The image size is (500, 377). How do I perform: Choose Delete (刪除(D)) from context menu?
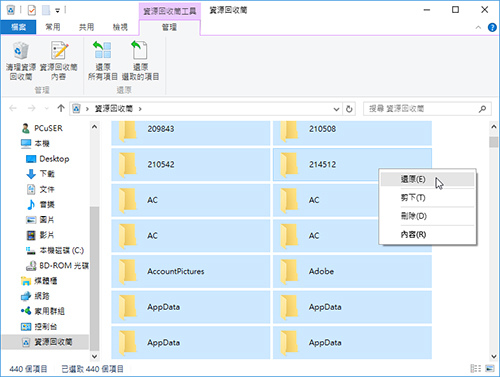point(427,216)
